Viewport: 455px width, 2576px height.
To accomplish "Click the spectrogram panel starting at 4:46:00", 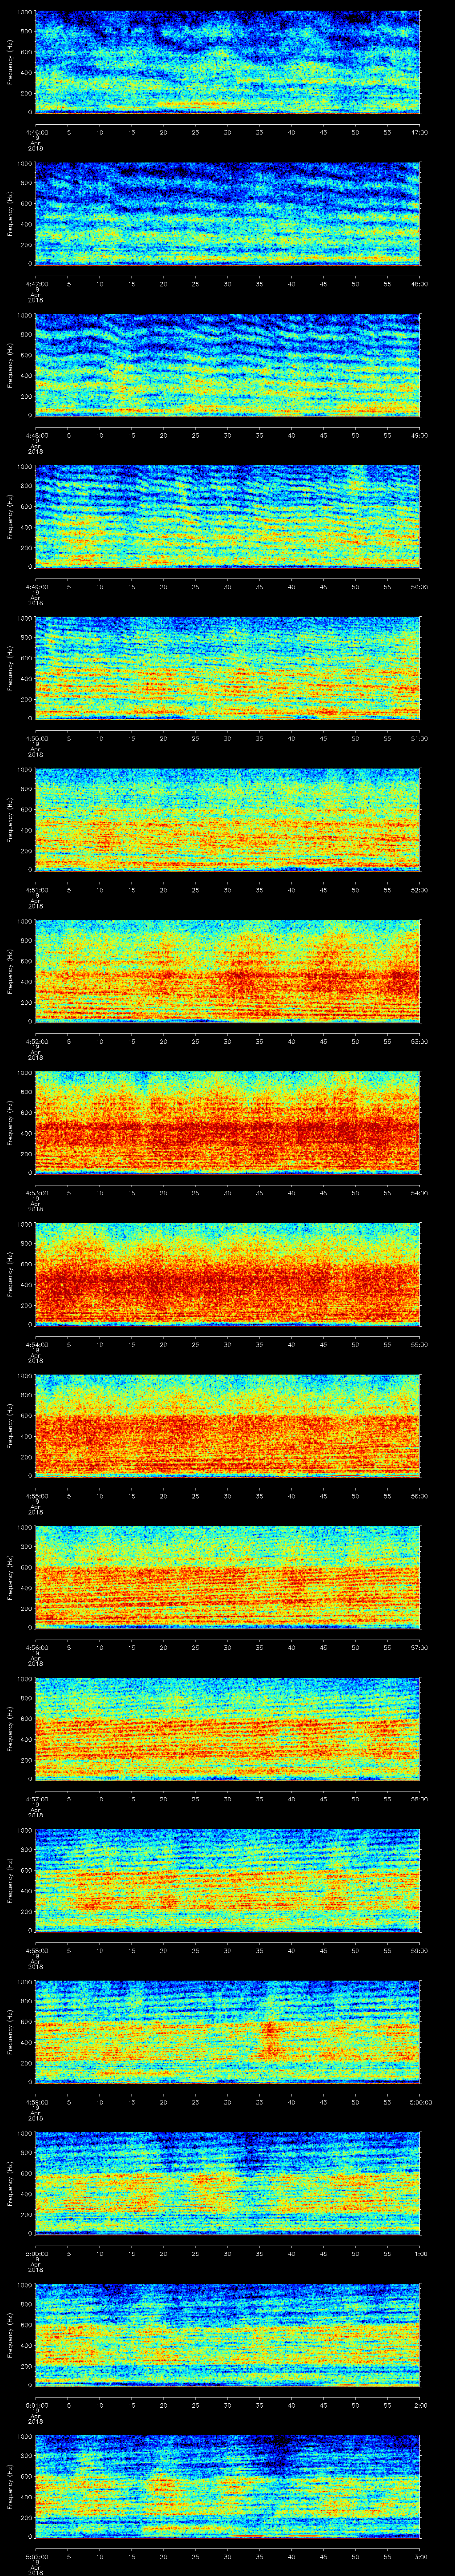I will tap(227, 62).
